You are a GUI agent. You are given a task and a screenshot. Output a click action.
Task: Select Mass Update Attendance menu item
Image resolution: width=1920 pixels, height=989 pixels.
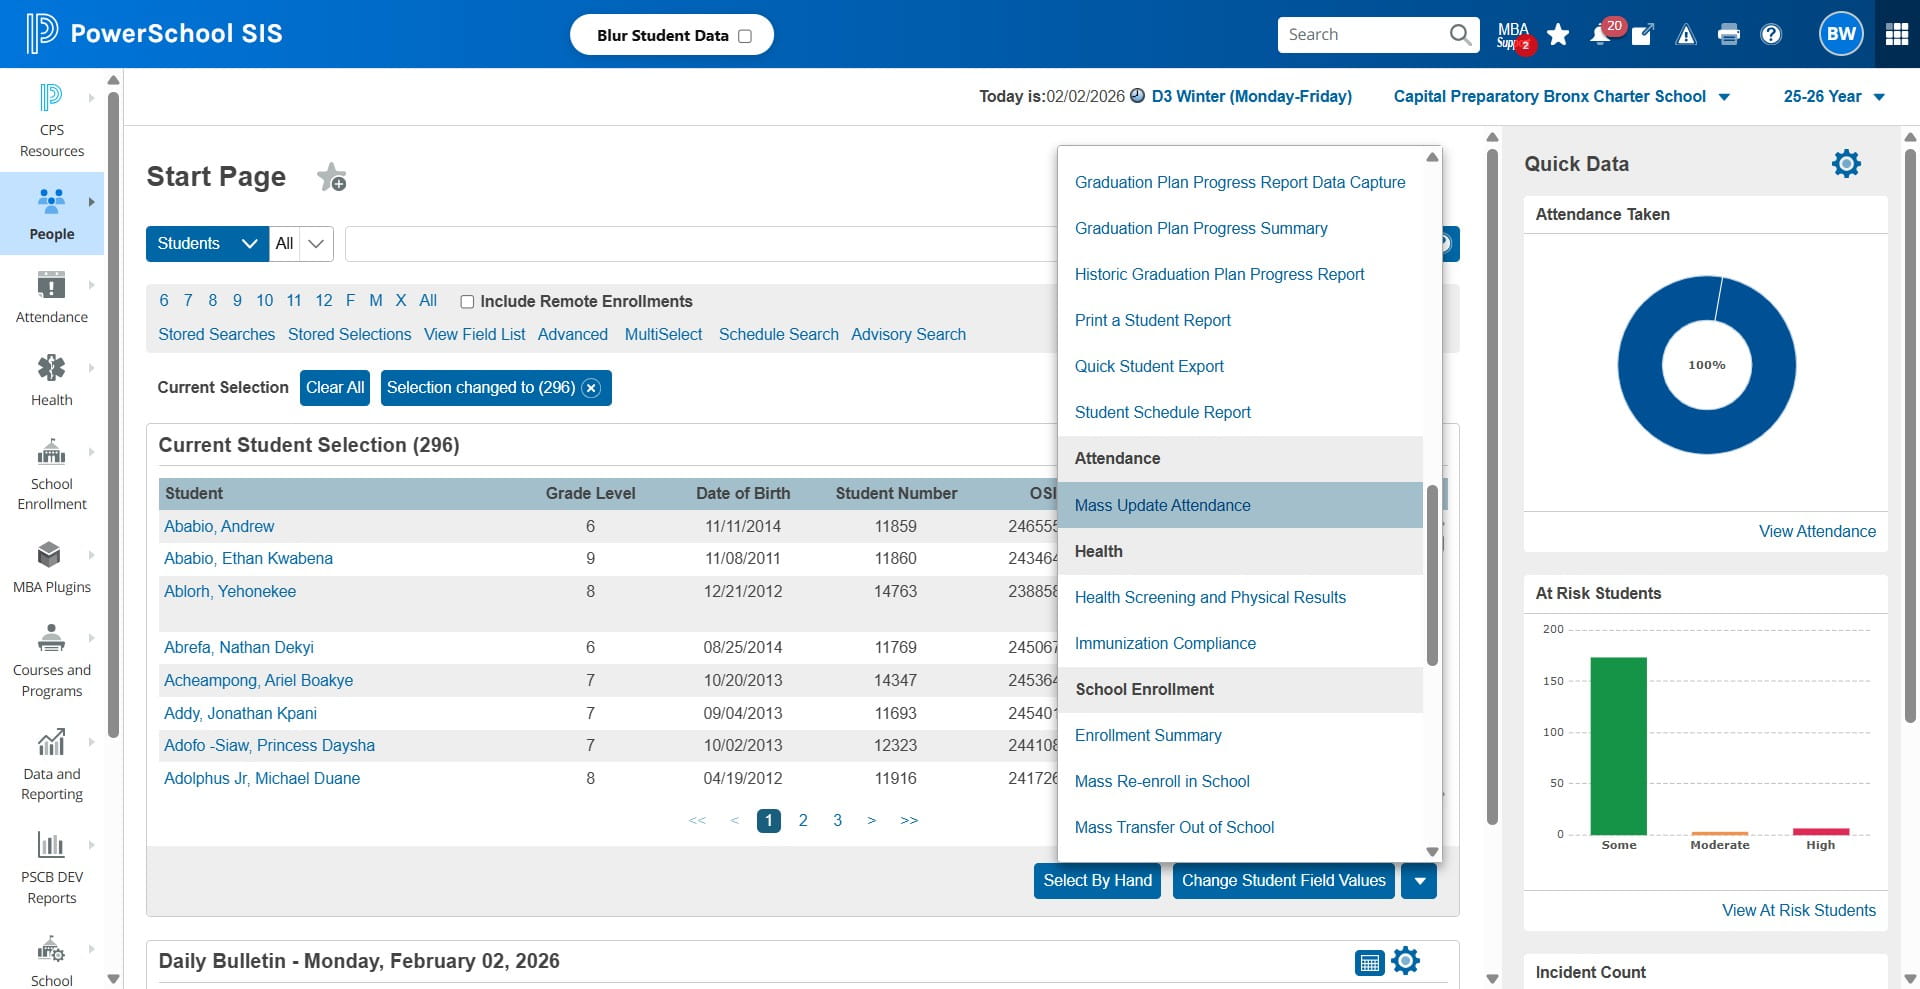pos(1240,505)
